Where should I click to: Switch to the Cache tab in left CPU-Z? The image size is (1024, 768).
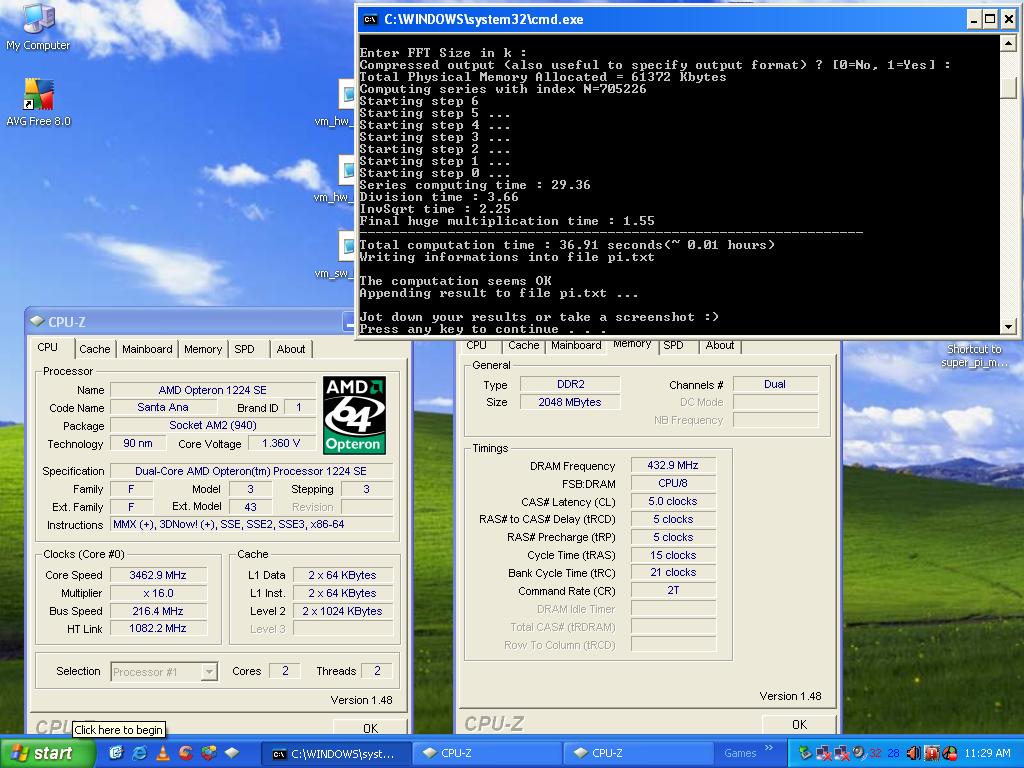95,349
